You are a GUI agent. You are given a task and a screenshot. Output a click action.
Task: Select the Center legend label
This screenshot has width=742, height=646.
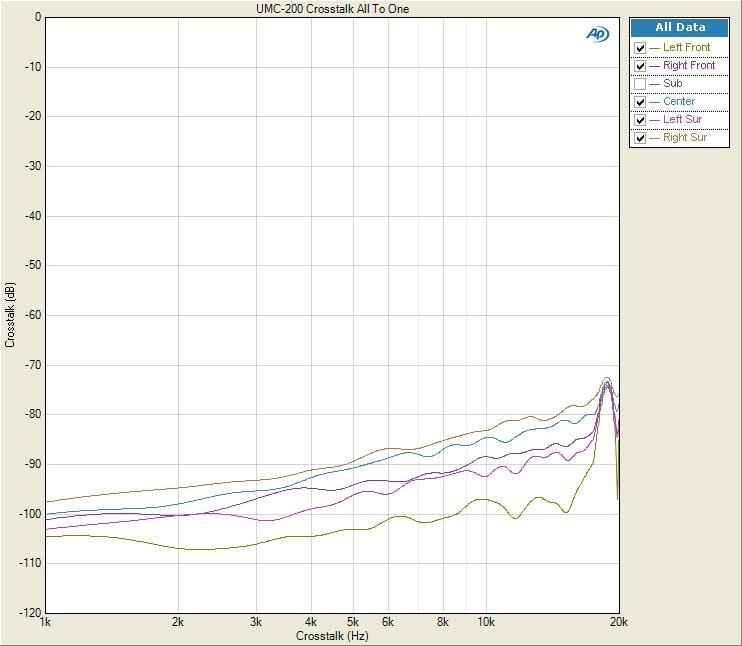pos(678,102)
